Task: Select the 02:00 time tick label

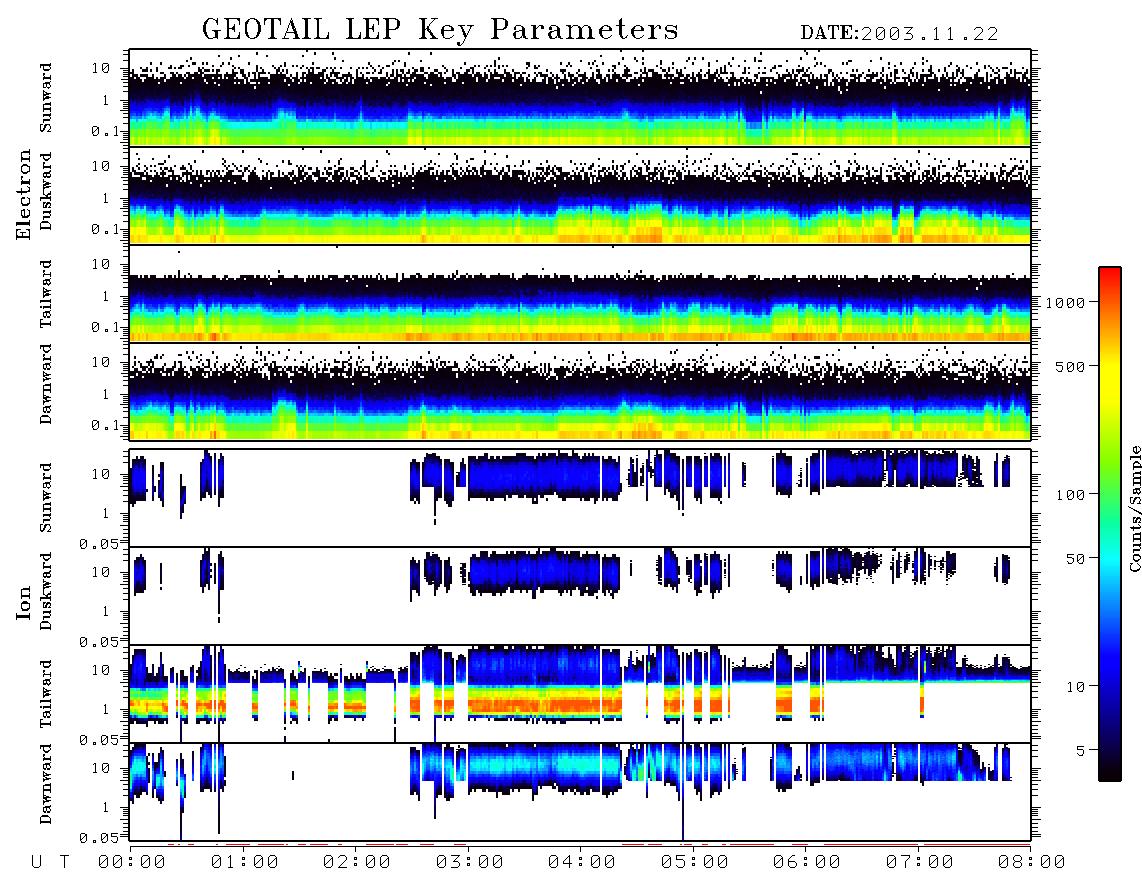Action: tap(357, 863)
